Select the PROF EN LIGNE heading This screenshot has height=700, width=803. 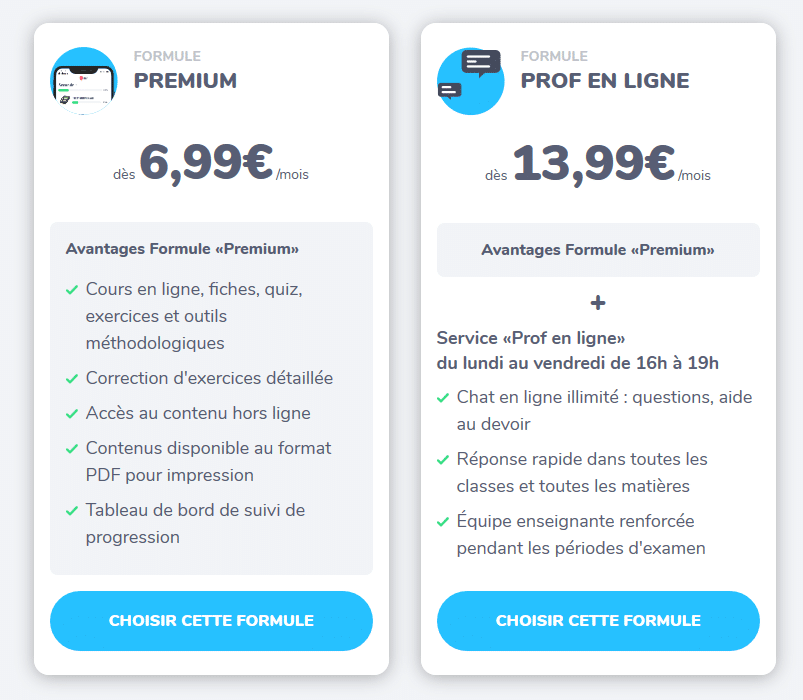(605, 81)
